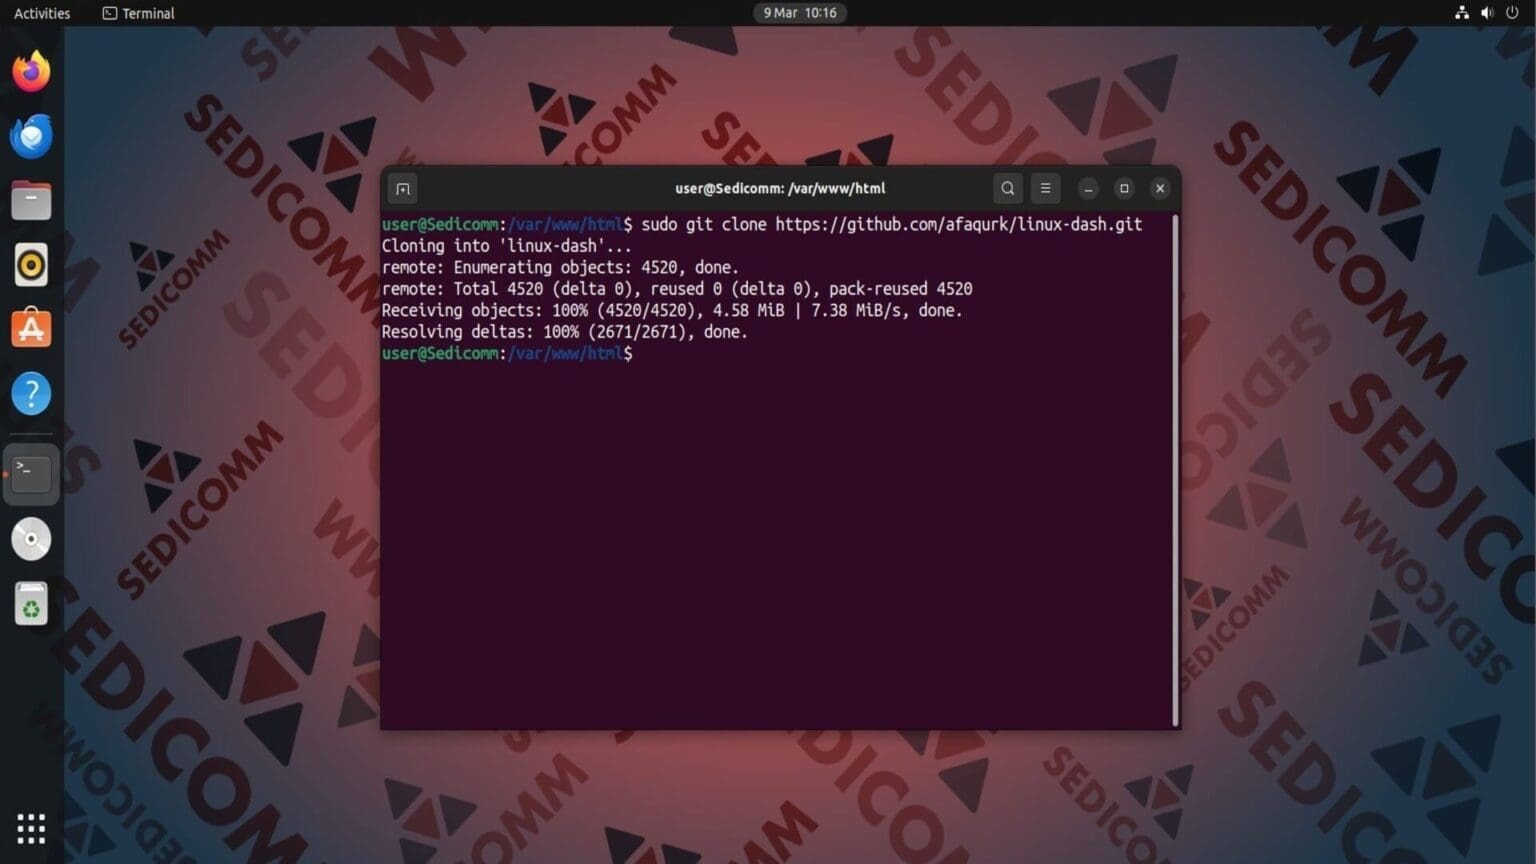Viewport: 1536px width, 864px height.
Task: Select the Terminal icon in the dock
Action: [x=31, y=474]
